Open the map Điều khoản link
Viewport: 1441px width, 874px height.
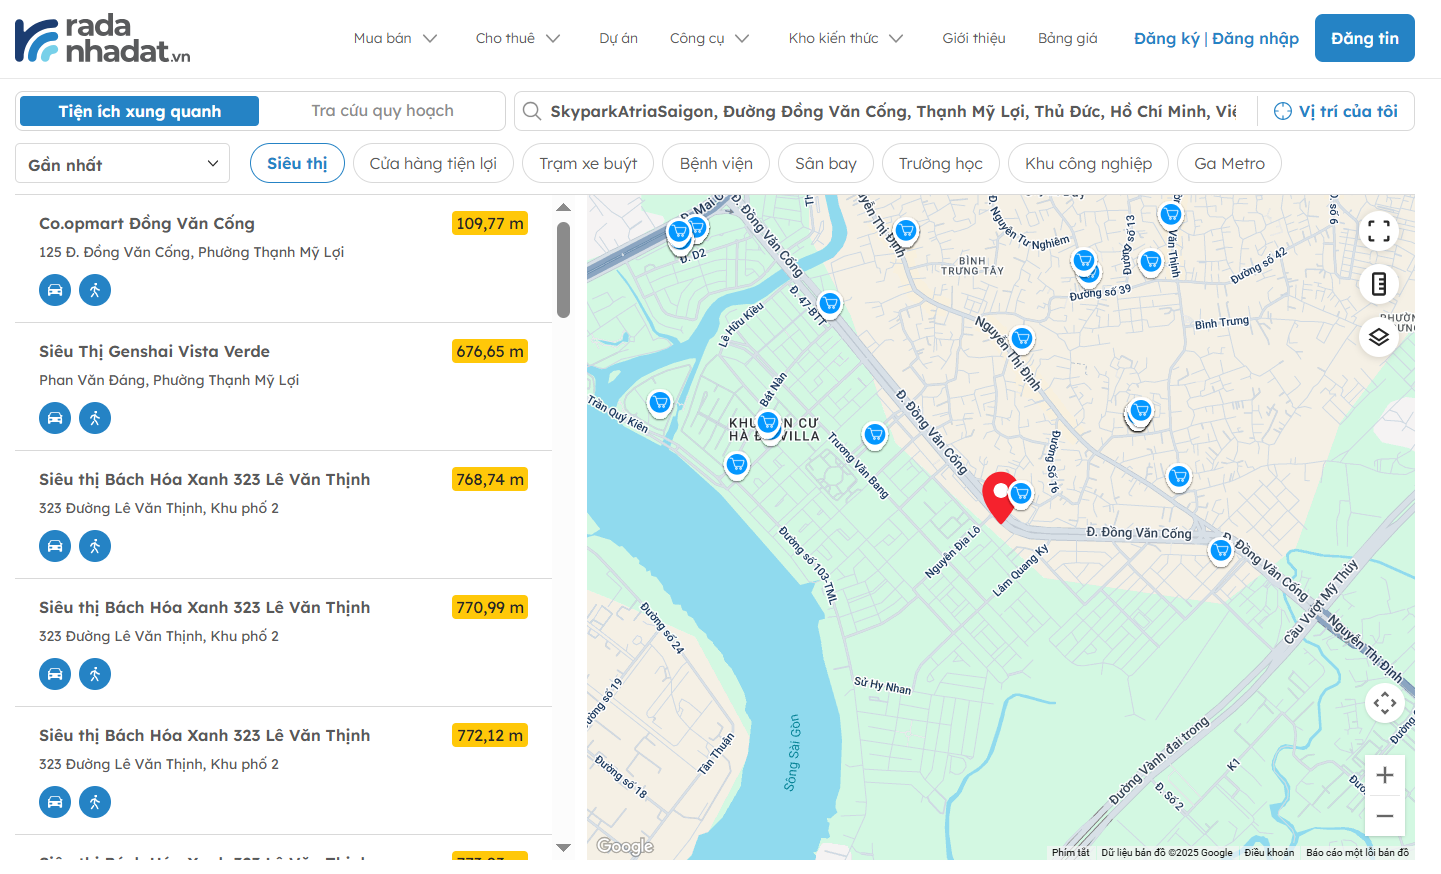[x=1269, y=853]
